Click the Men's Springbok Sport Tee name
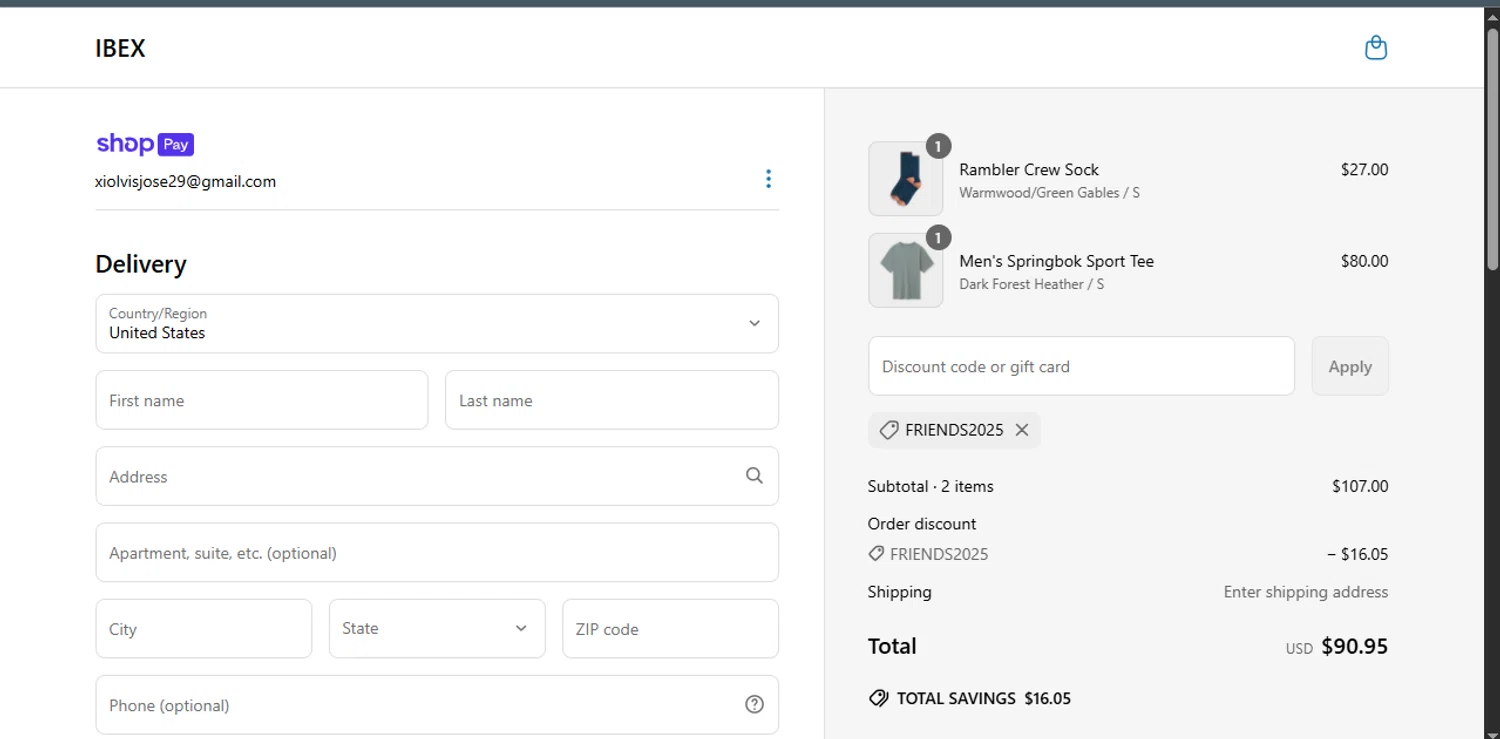This screenshot has width=1500, height=739. pyautogui.click(x=1056, y=261)
